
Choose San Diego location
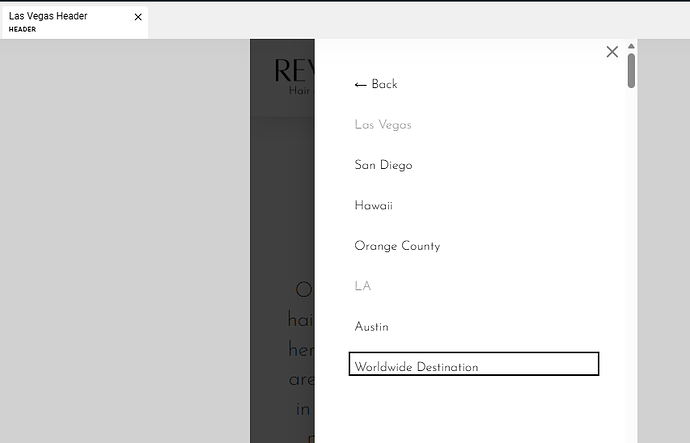click(383, 165)
